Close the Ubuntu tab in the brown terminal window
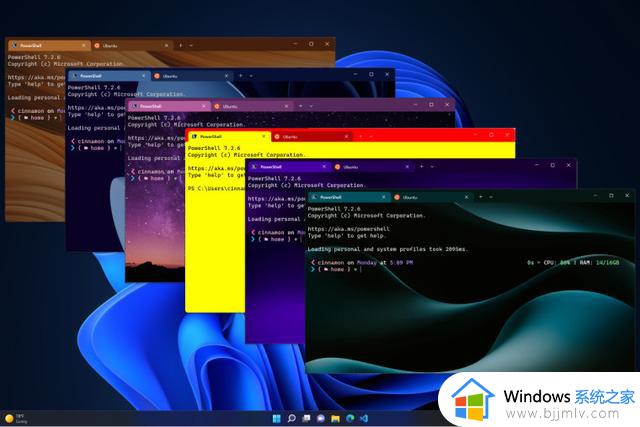 pyautogui.click(x=167, y=45)
